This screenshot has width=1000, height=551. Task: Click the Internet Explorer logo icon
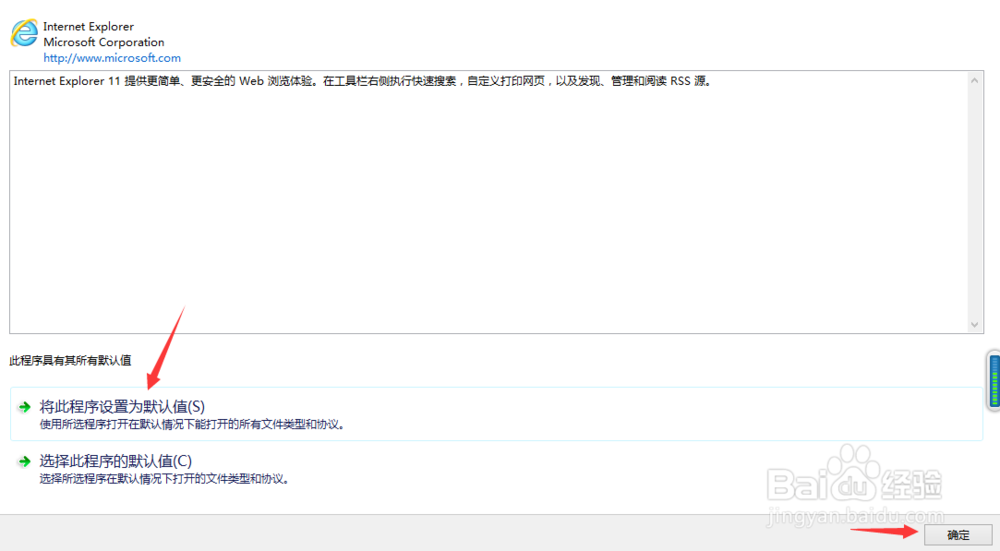[24, 33]
